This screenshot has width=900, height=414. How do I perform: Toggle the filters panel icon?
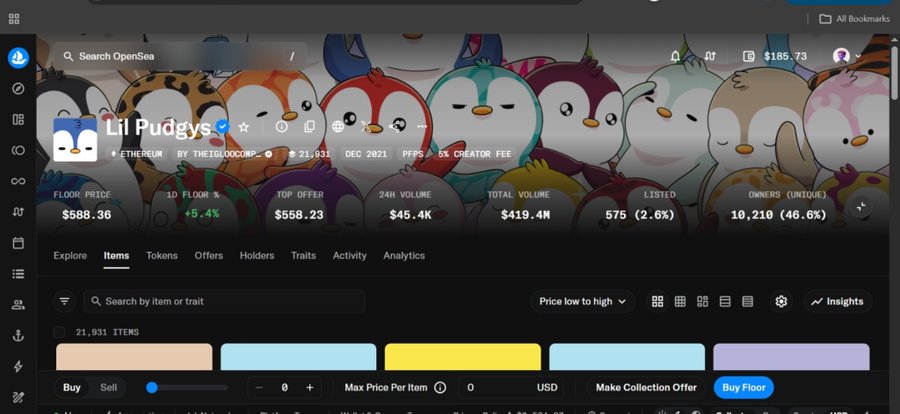(64, 301)
